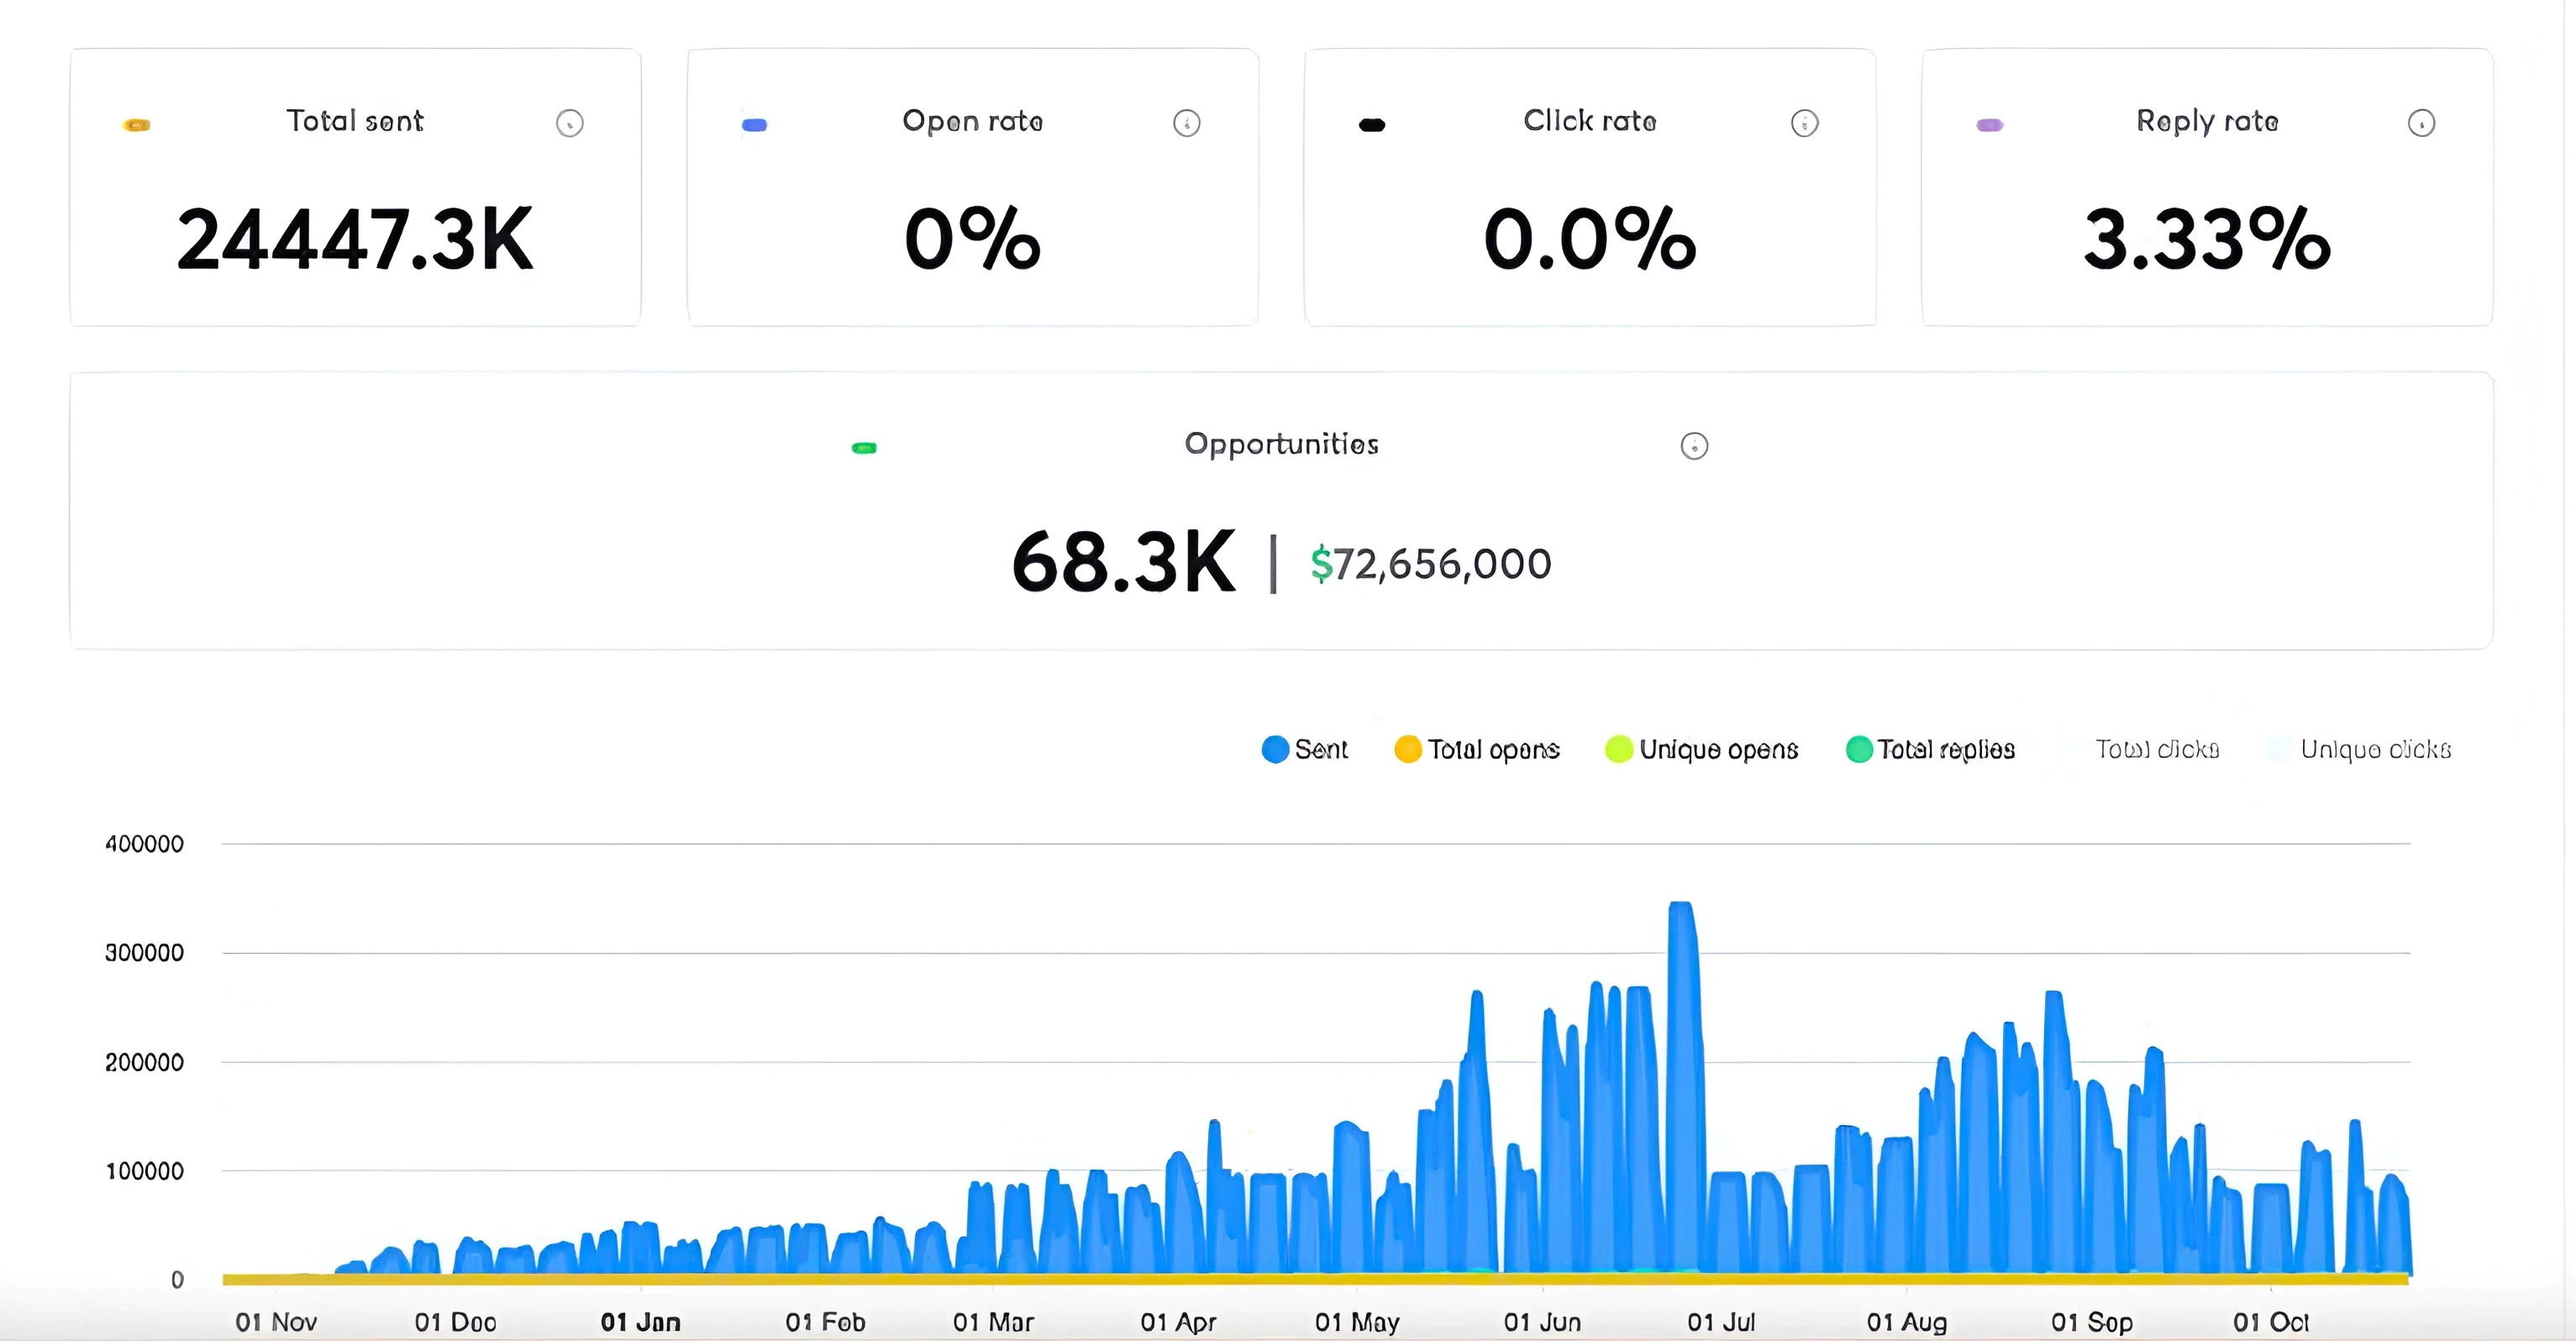Click info icon next to Opportunities

coord(1694,445)
